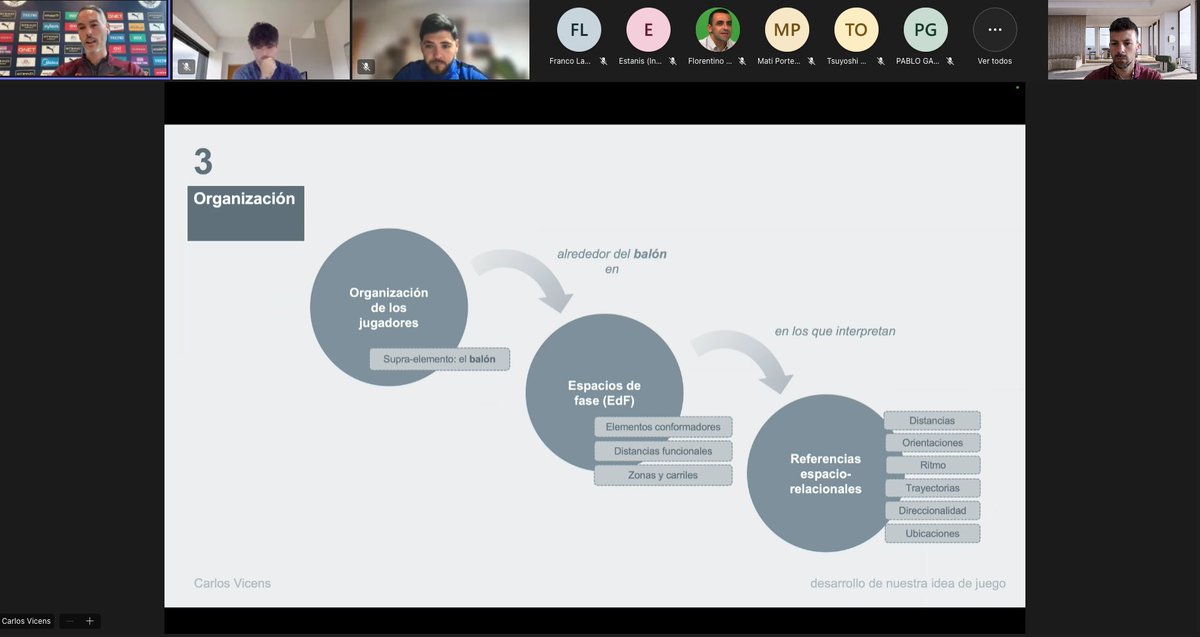Click 'Zonas y carriles' label

tap(663, 475)
